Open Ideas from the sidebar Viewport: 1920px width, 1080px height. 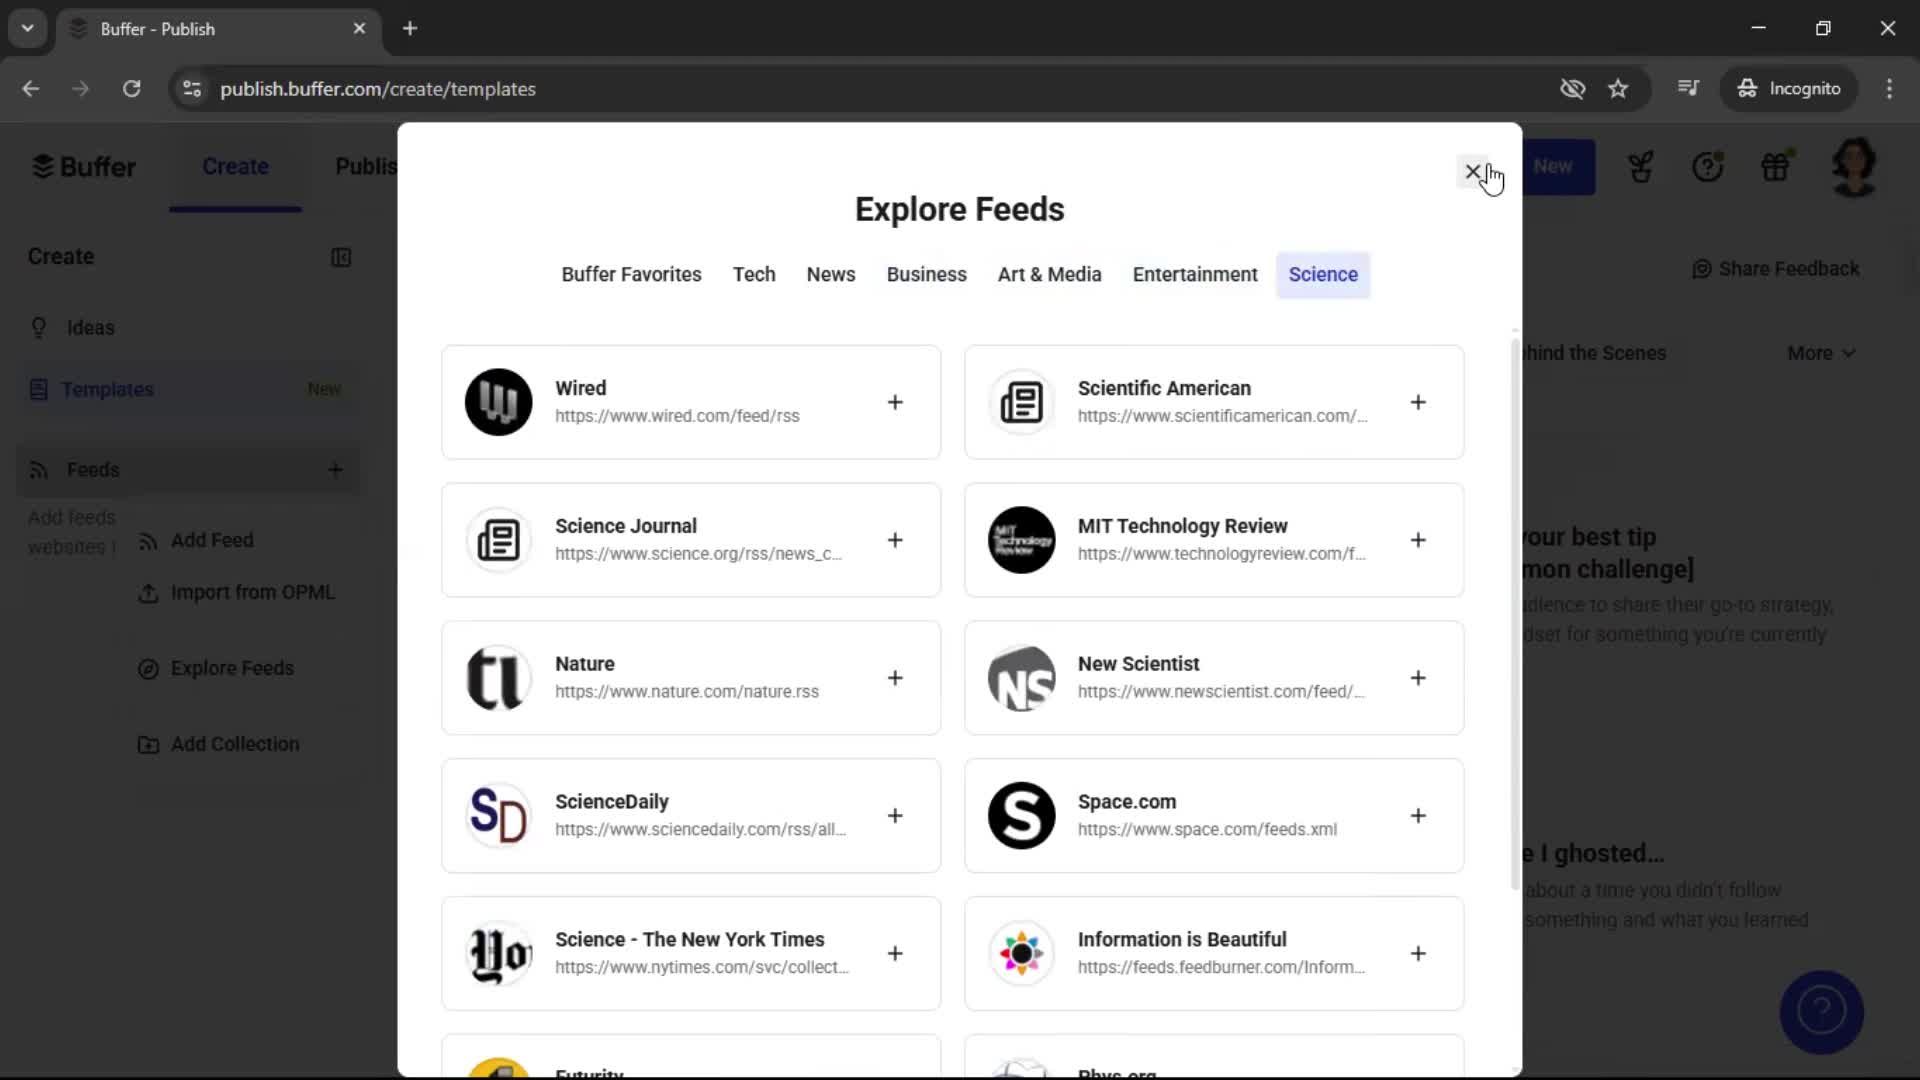click(90, 327)
